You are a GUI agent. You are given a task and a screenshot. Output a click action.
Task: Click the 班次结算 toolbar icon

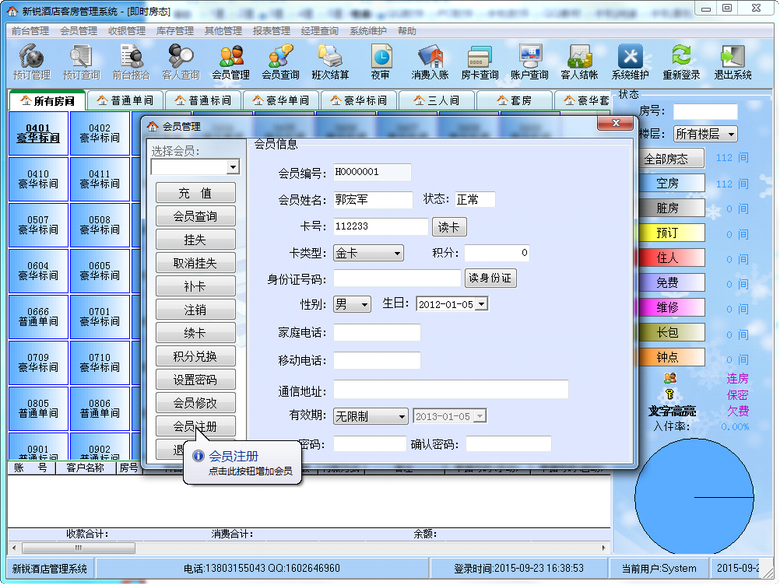[330, 62]
